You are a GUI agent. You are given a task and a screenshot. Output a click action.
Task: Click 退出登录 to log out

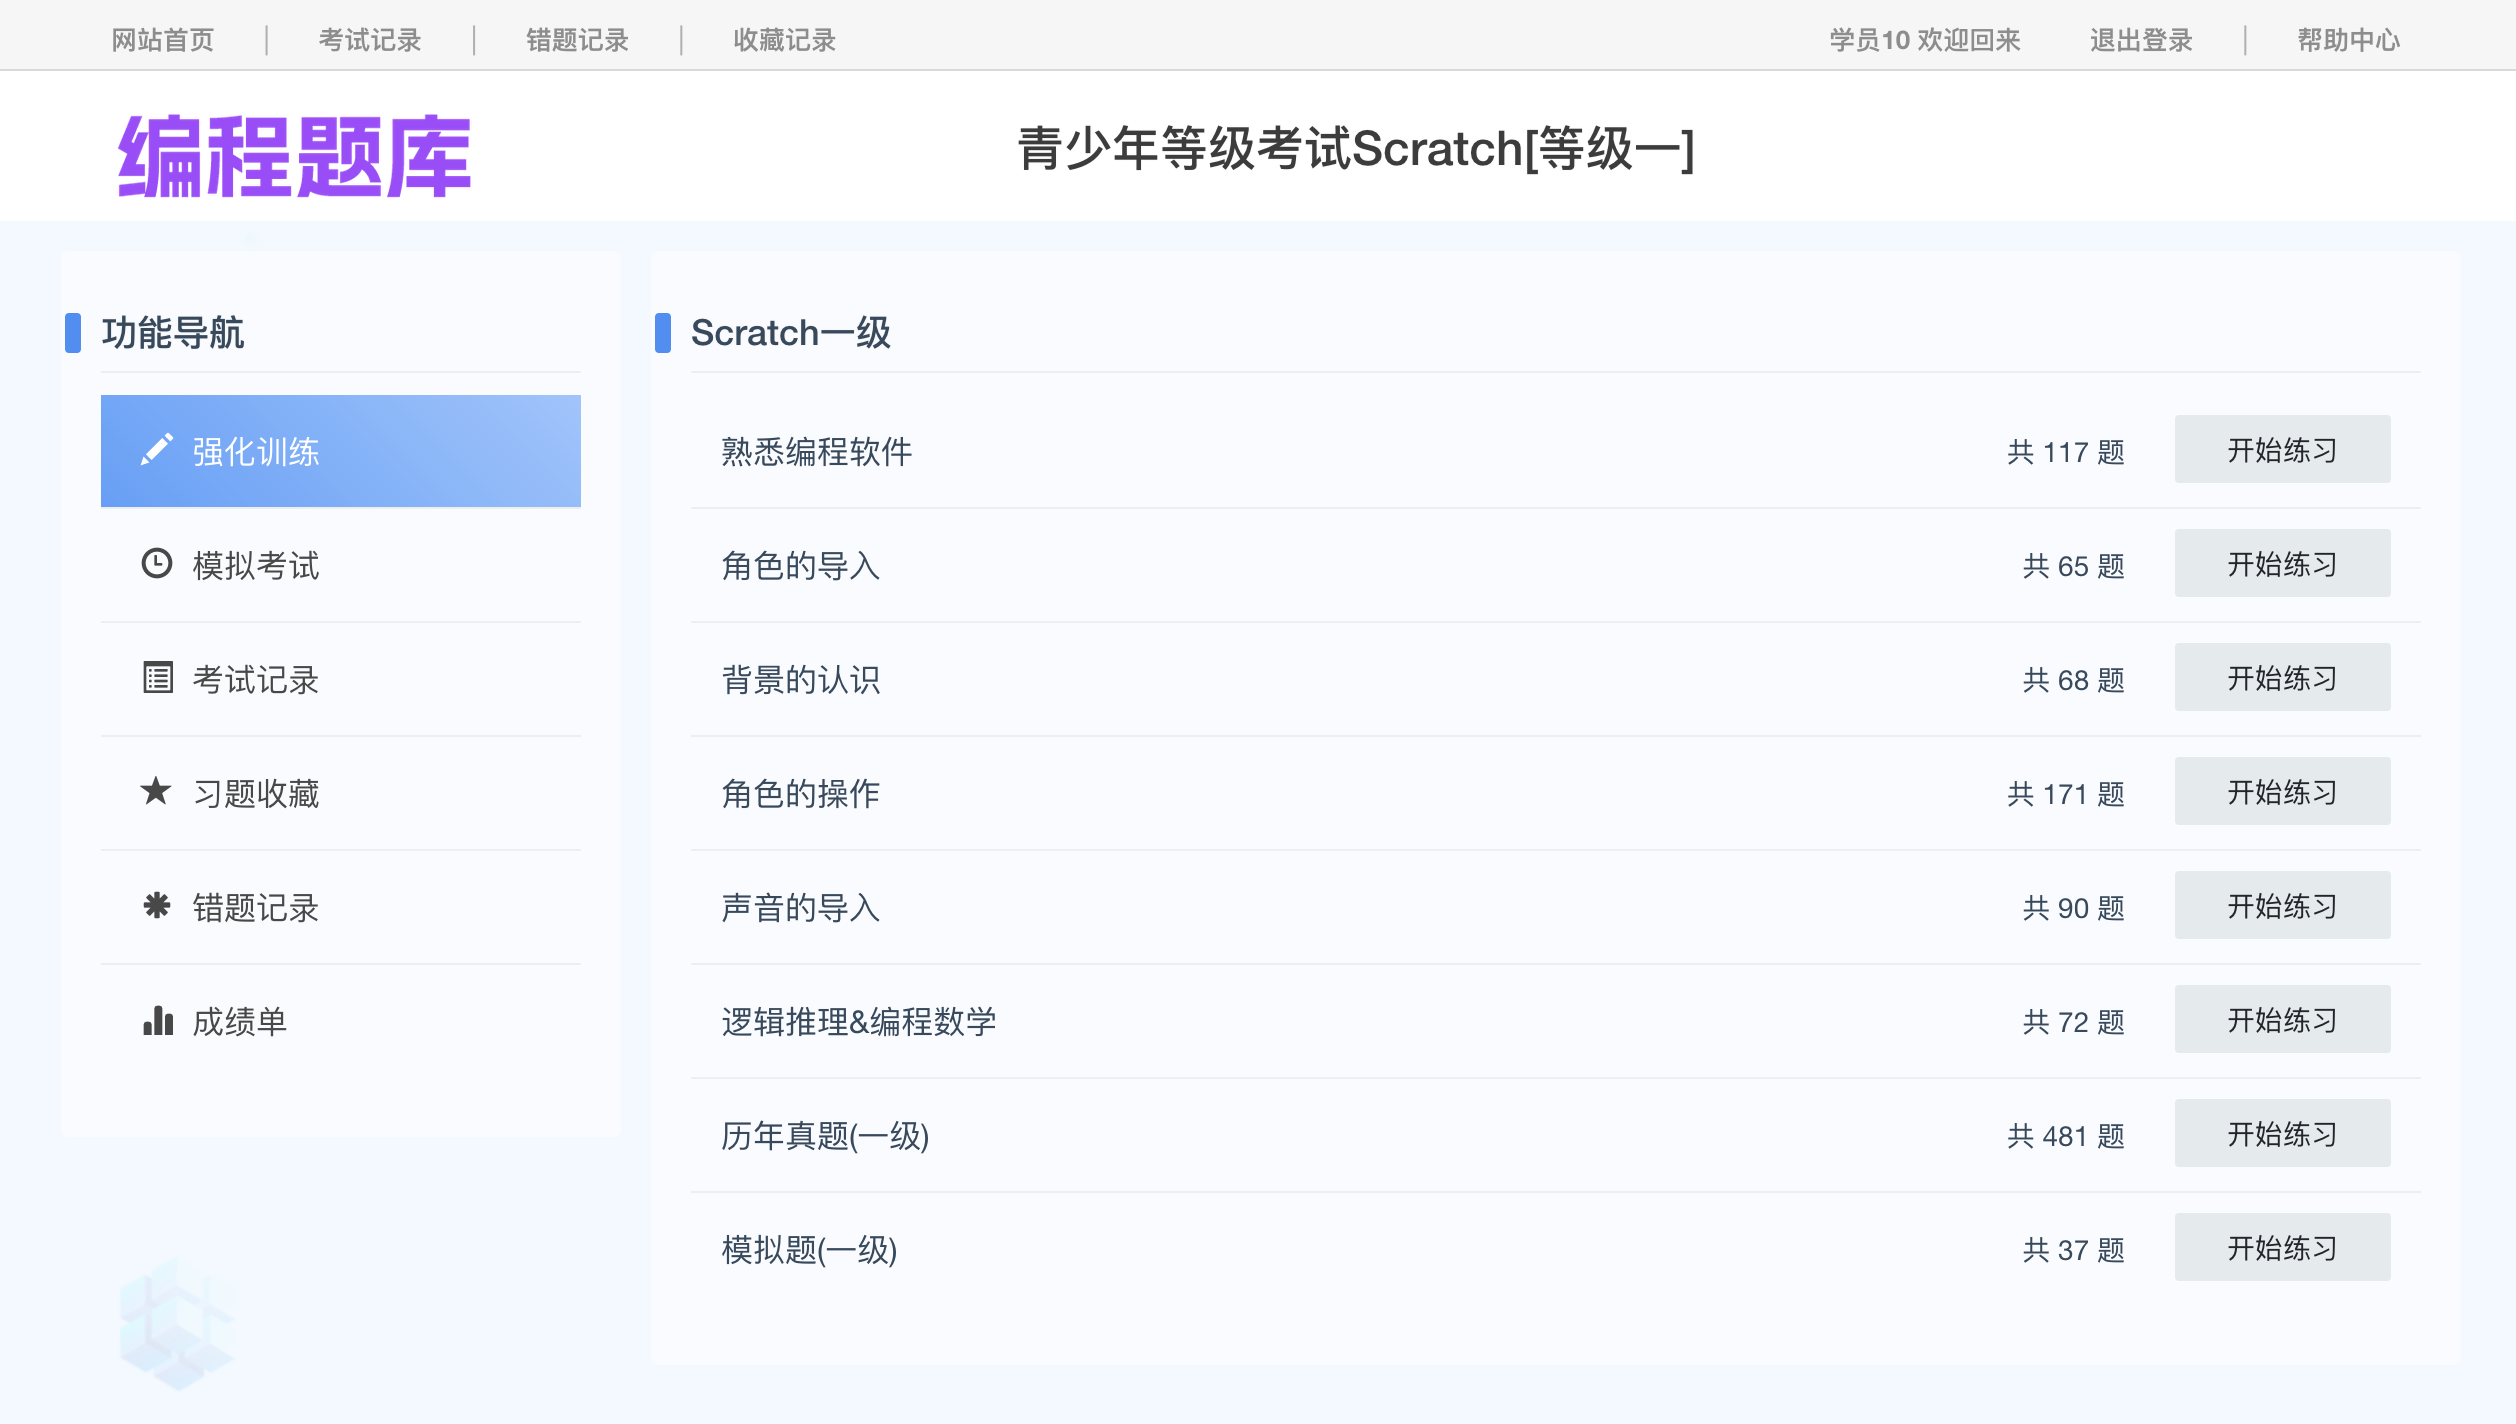pyautogui.click(x=2141, y=40)
